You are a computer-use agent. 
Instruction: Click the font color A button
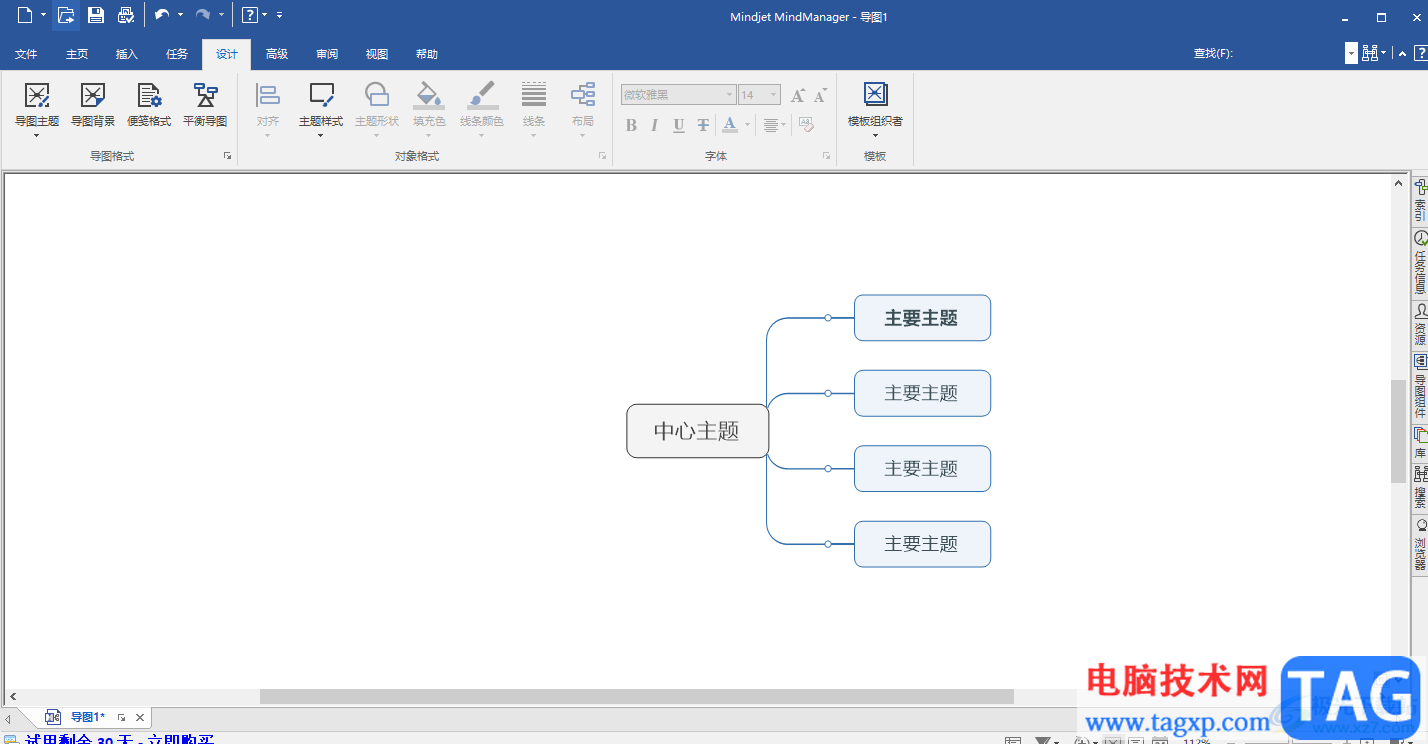click(x=730, y=125)
